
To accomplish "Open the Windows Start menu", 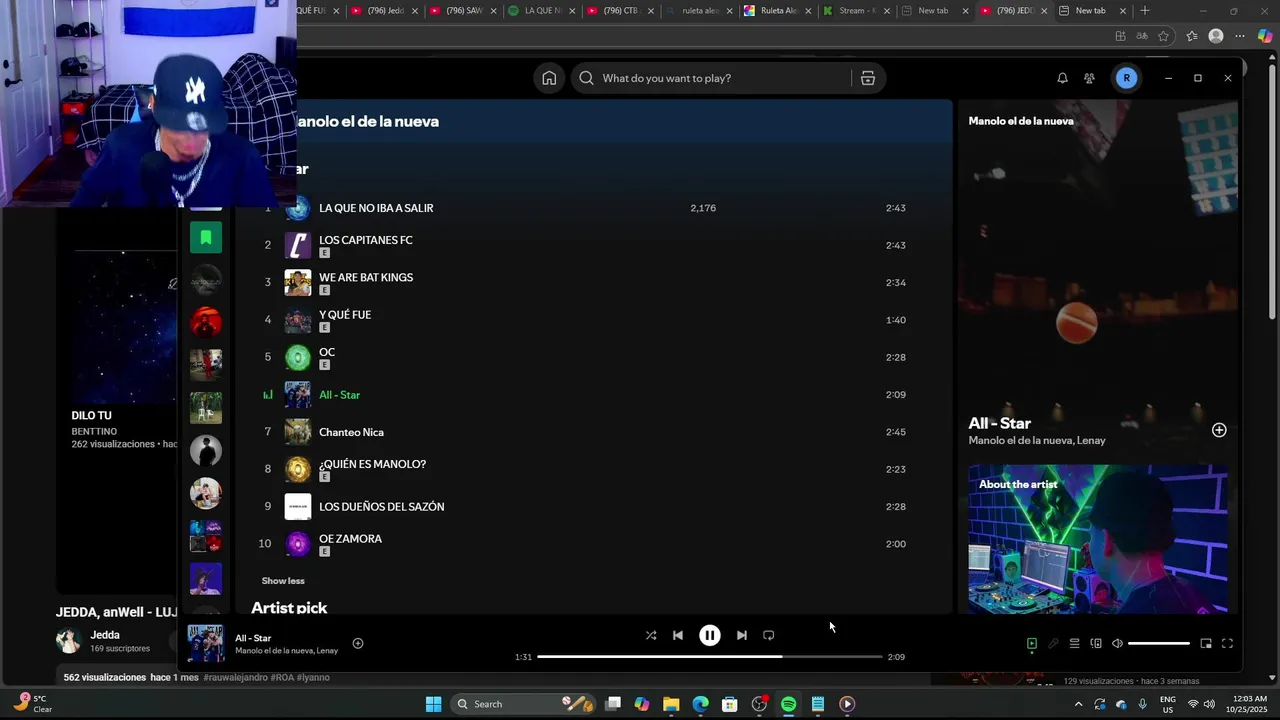I will coord(433,704).
